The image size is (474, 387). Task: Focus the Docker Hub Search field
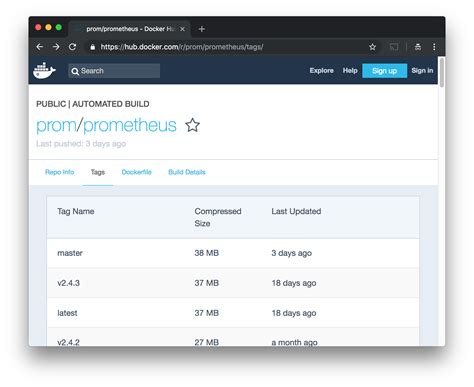point(114,71)
